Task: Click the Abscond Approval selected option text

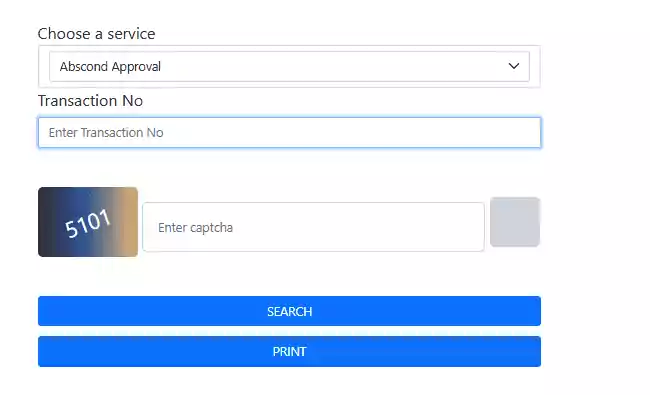Action: point(110,66)
